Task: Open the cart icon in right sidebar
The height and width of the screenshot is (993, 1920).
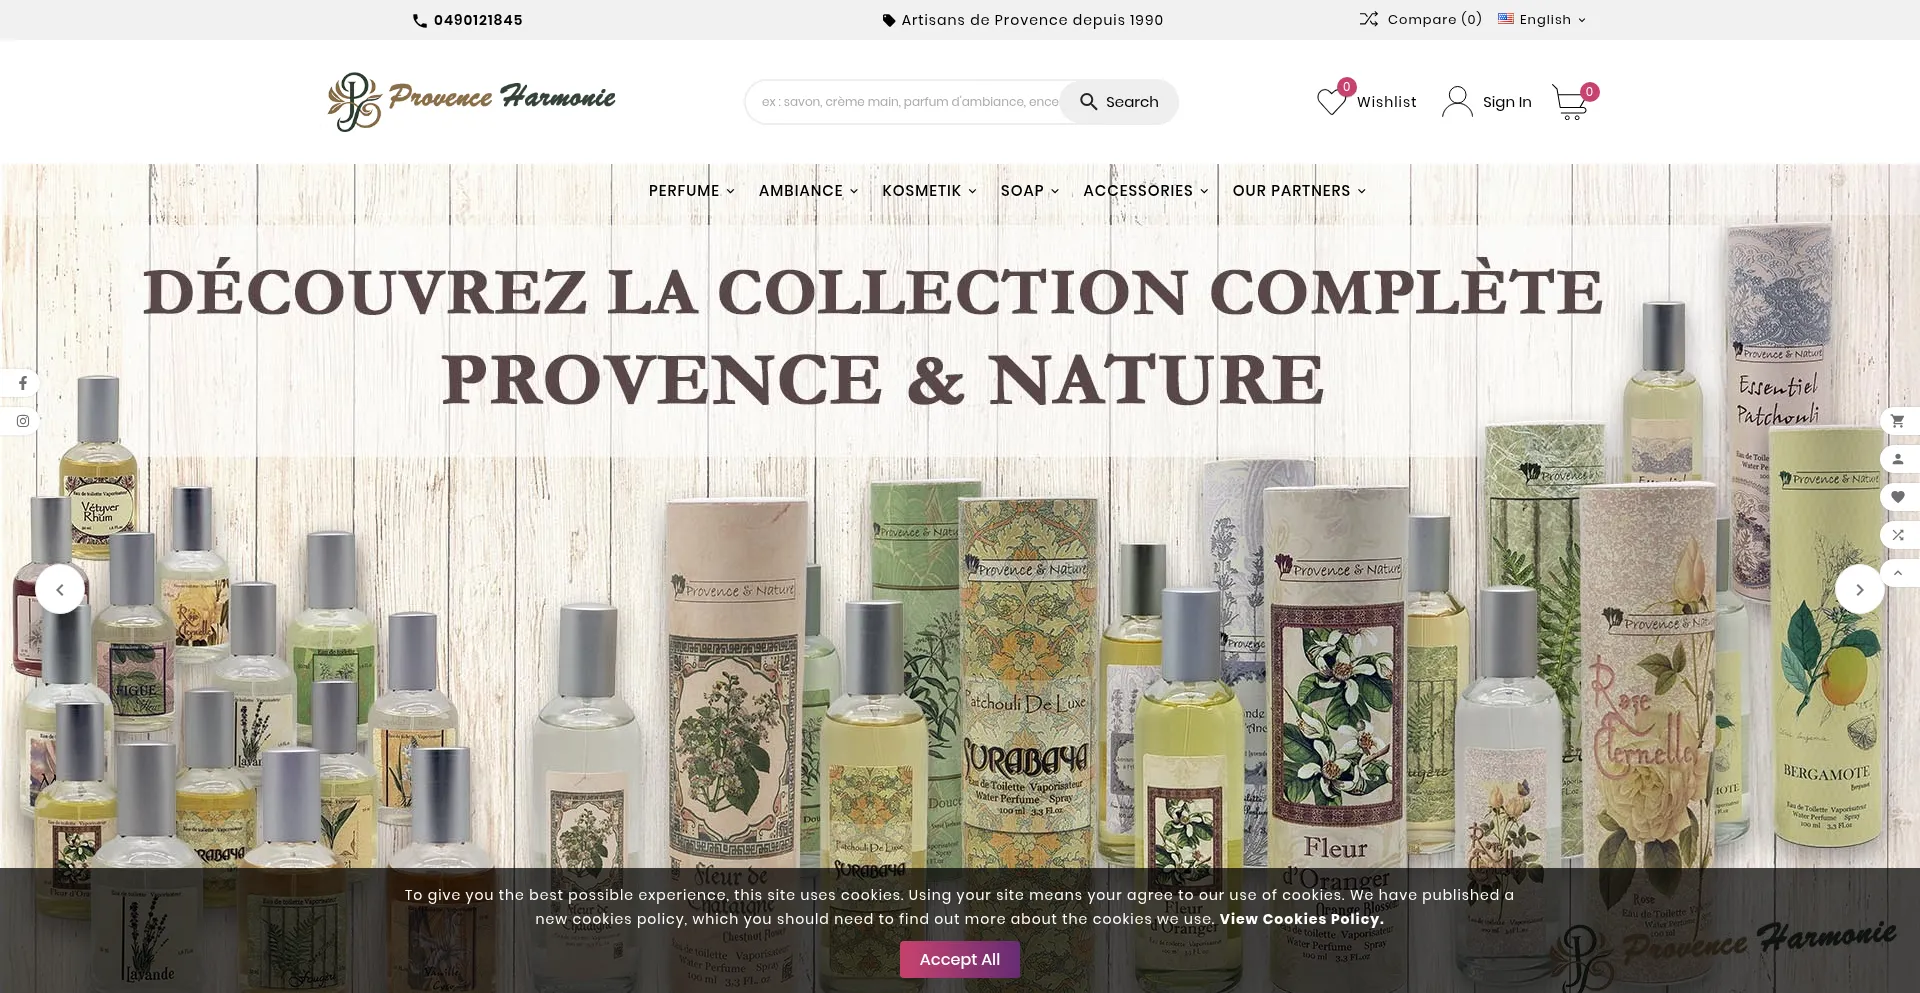Action: (1897, 421)
